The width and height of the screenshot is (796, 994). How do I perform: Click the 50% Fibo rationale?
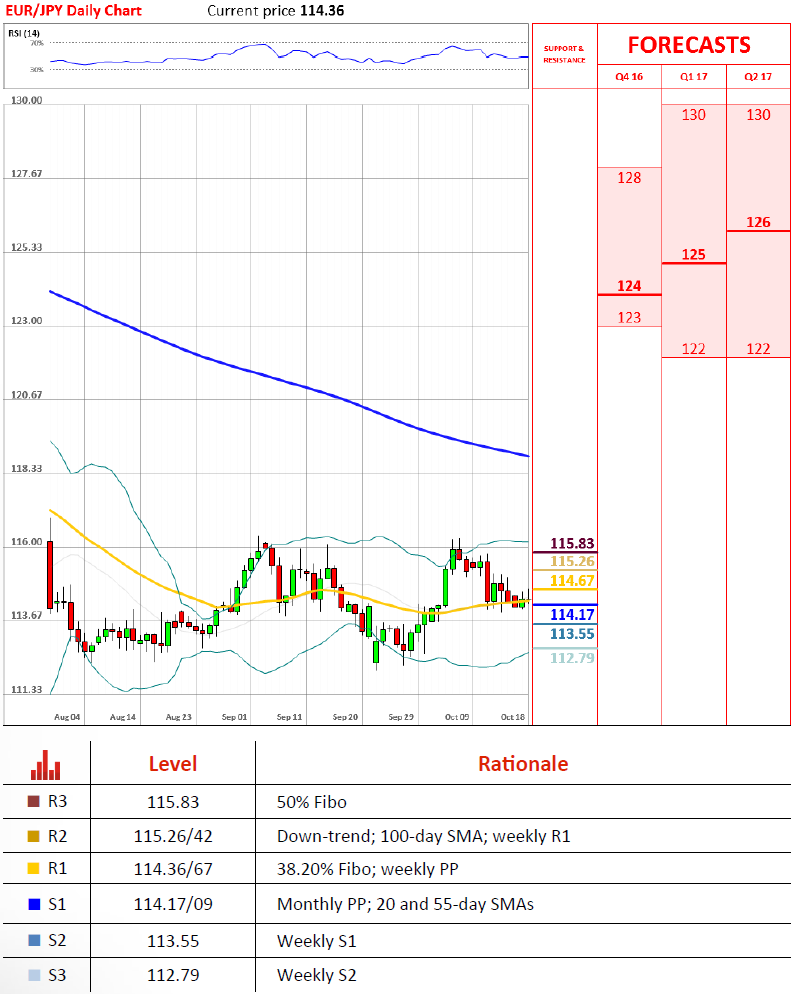312,803
